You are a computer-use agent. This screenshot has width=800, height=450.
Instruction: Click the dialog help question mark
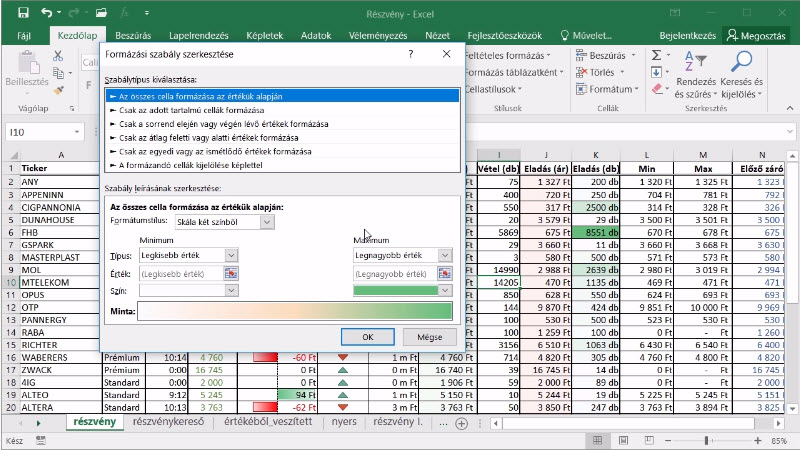tap(411, 54)
